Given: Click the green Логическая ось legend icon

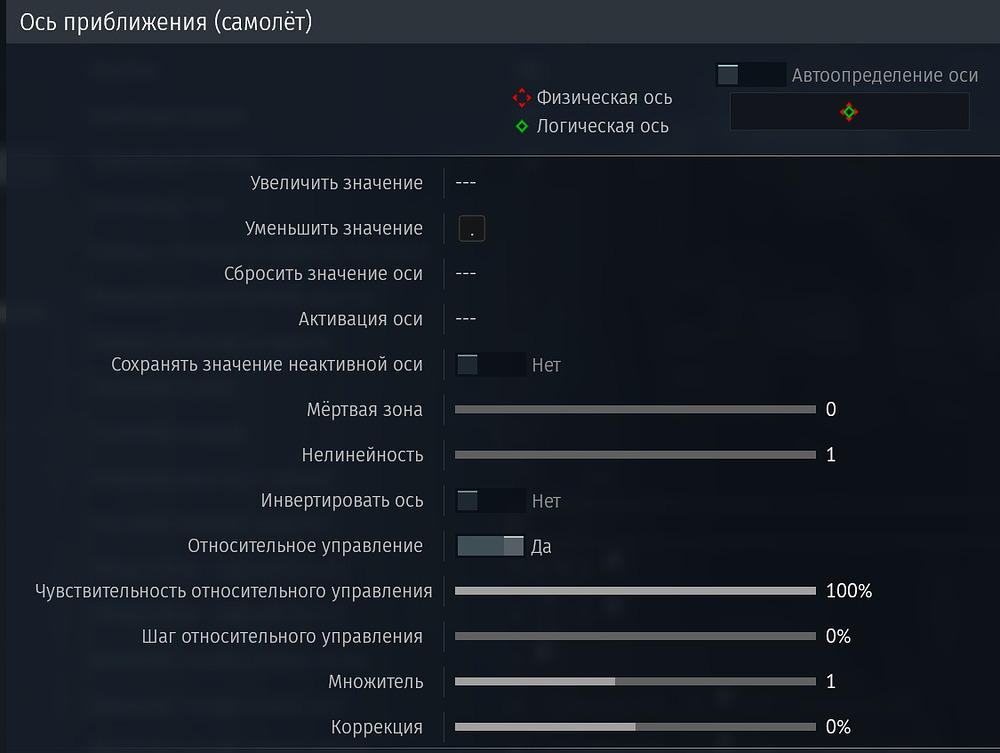Looking at the screenshot, I should [x=522, y=126].
